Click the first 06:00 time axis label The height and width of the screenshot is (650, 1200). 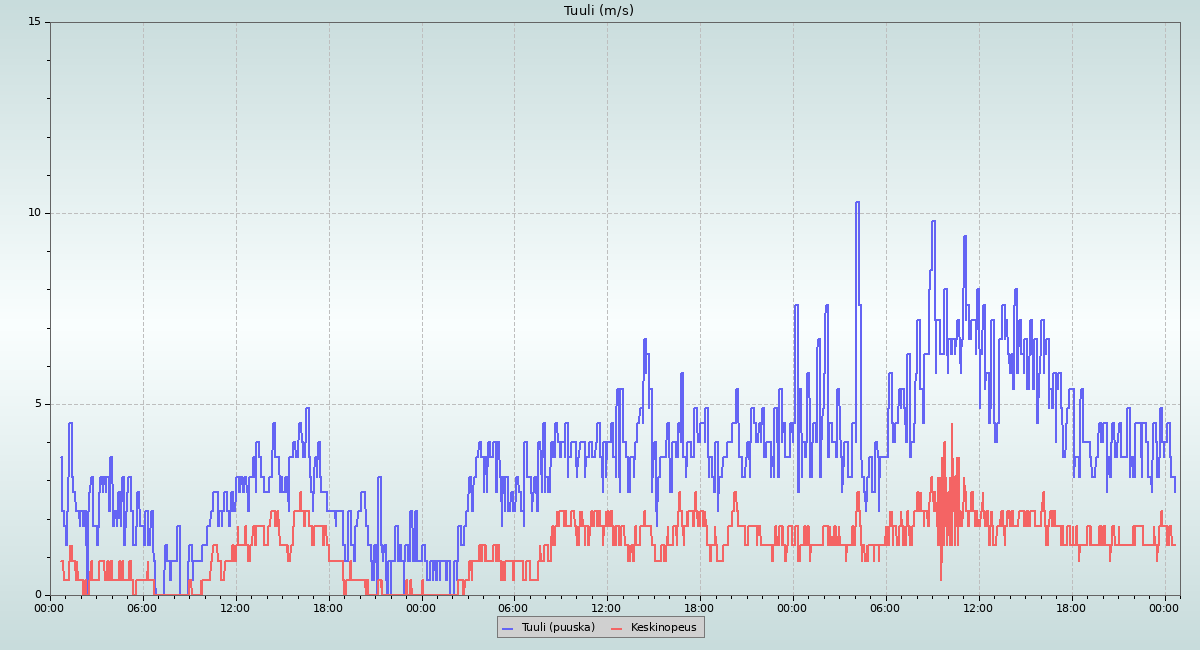[x=142, y=607]
